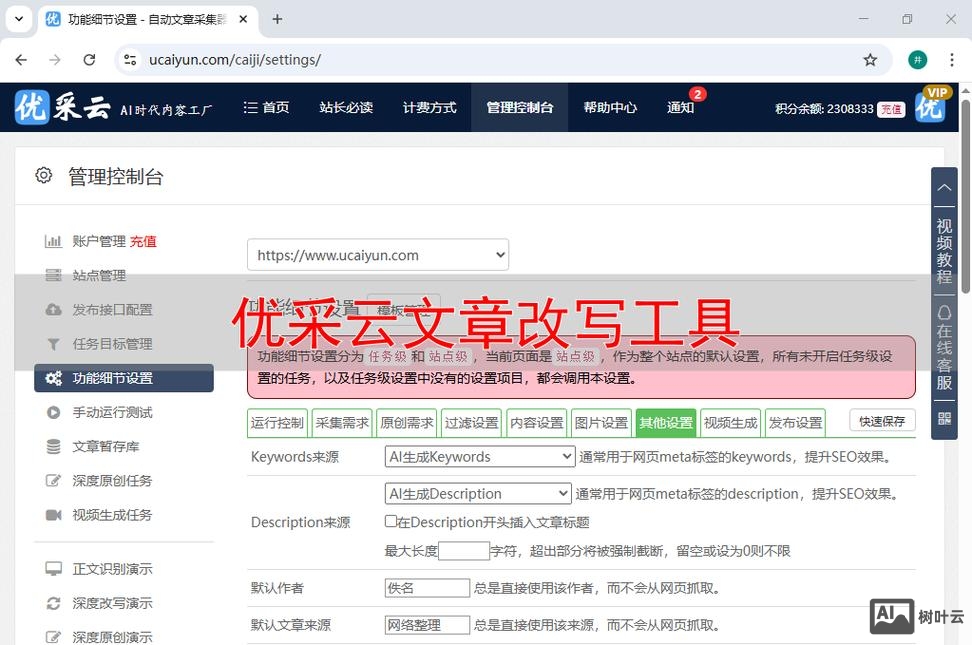Open the Description来源 dropdown
Image resolution: width=972 pixels, height=645 pixels.
pyautogui.click(x=477, y=493)
